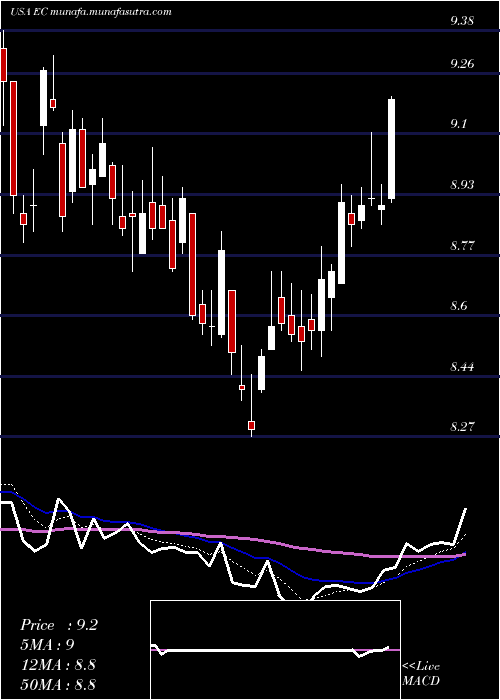500x700 pixels.
Task: Click the 8.44 price axis label
Action: (462, 367)
